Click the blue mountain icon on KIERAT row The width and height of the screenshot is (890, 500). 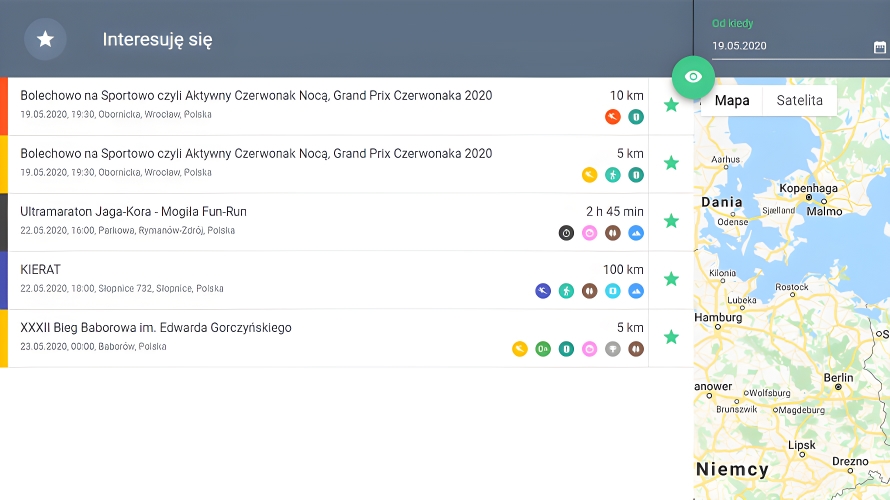click(x=636, y=291)
